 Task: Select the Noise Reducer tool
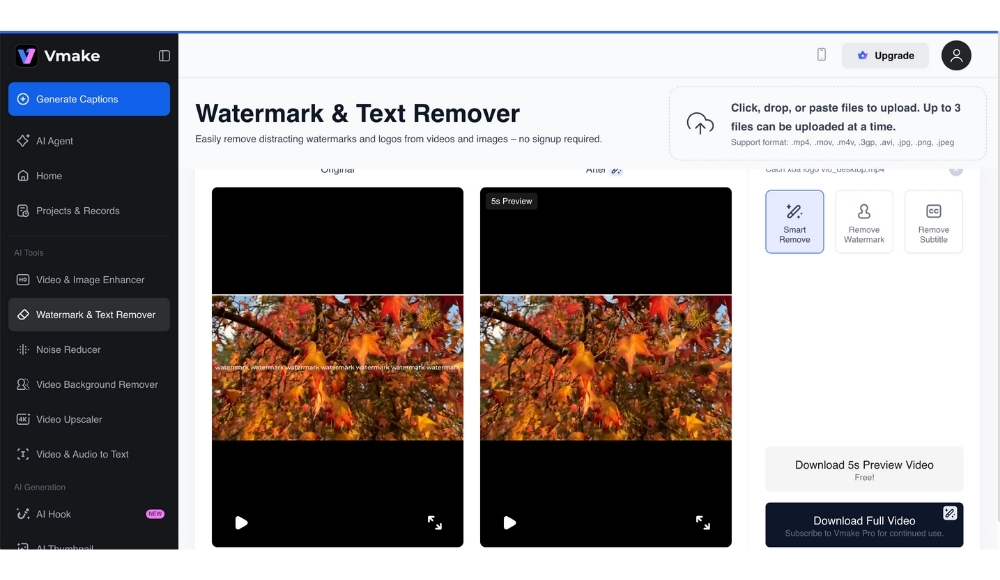(68, 350)
